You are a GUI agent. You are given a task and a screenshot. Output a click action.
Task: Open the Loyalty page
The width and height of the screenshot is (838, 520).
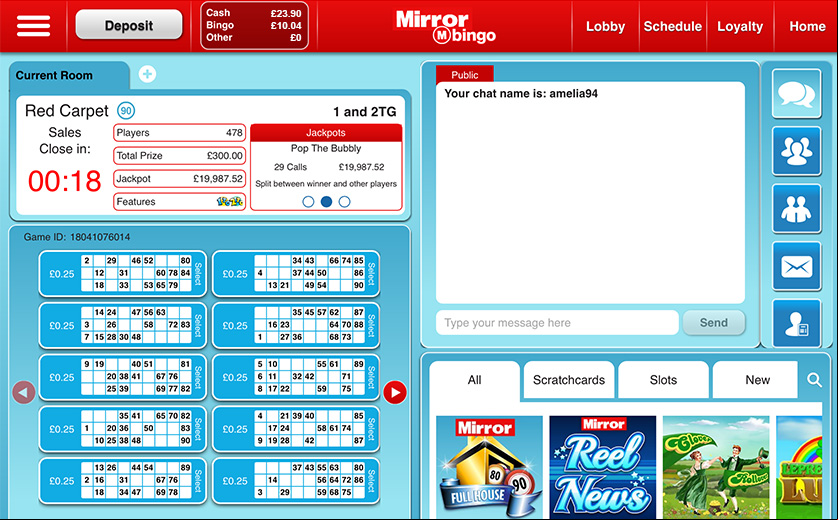pyautogui.click(x=740, y=26)
